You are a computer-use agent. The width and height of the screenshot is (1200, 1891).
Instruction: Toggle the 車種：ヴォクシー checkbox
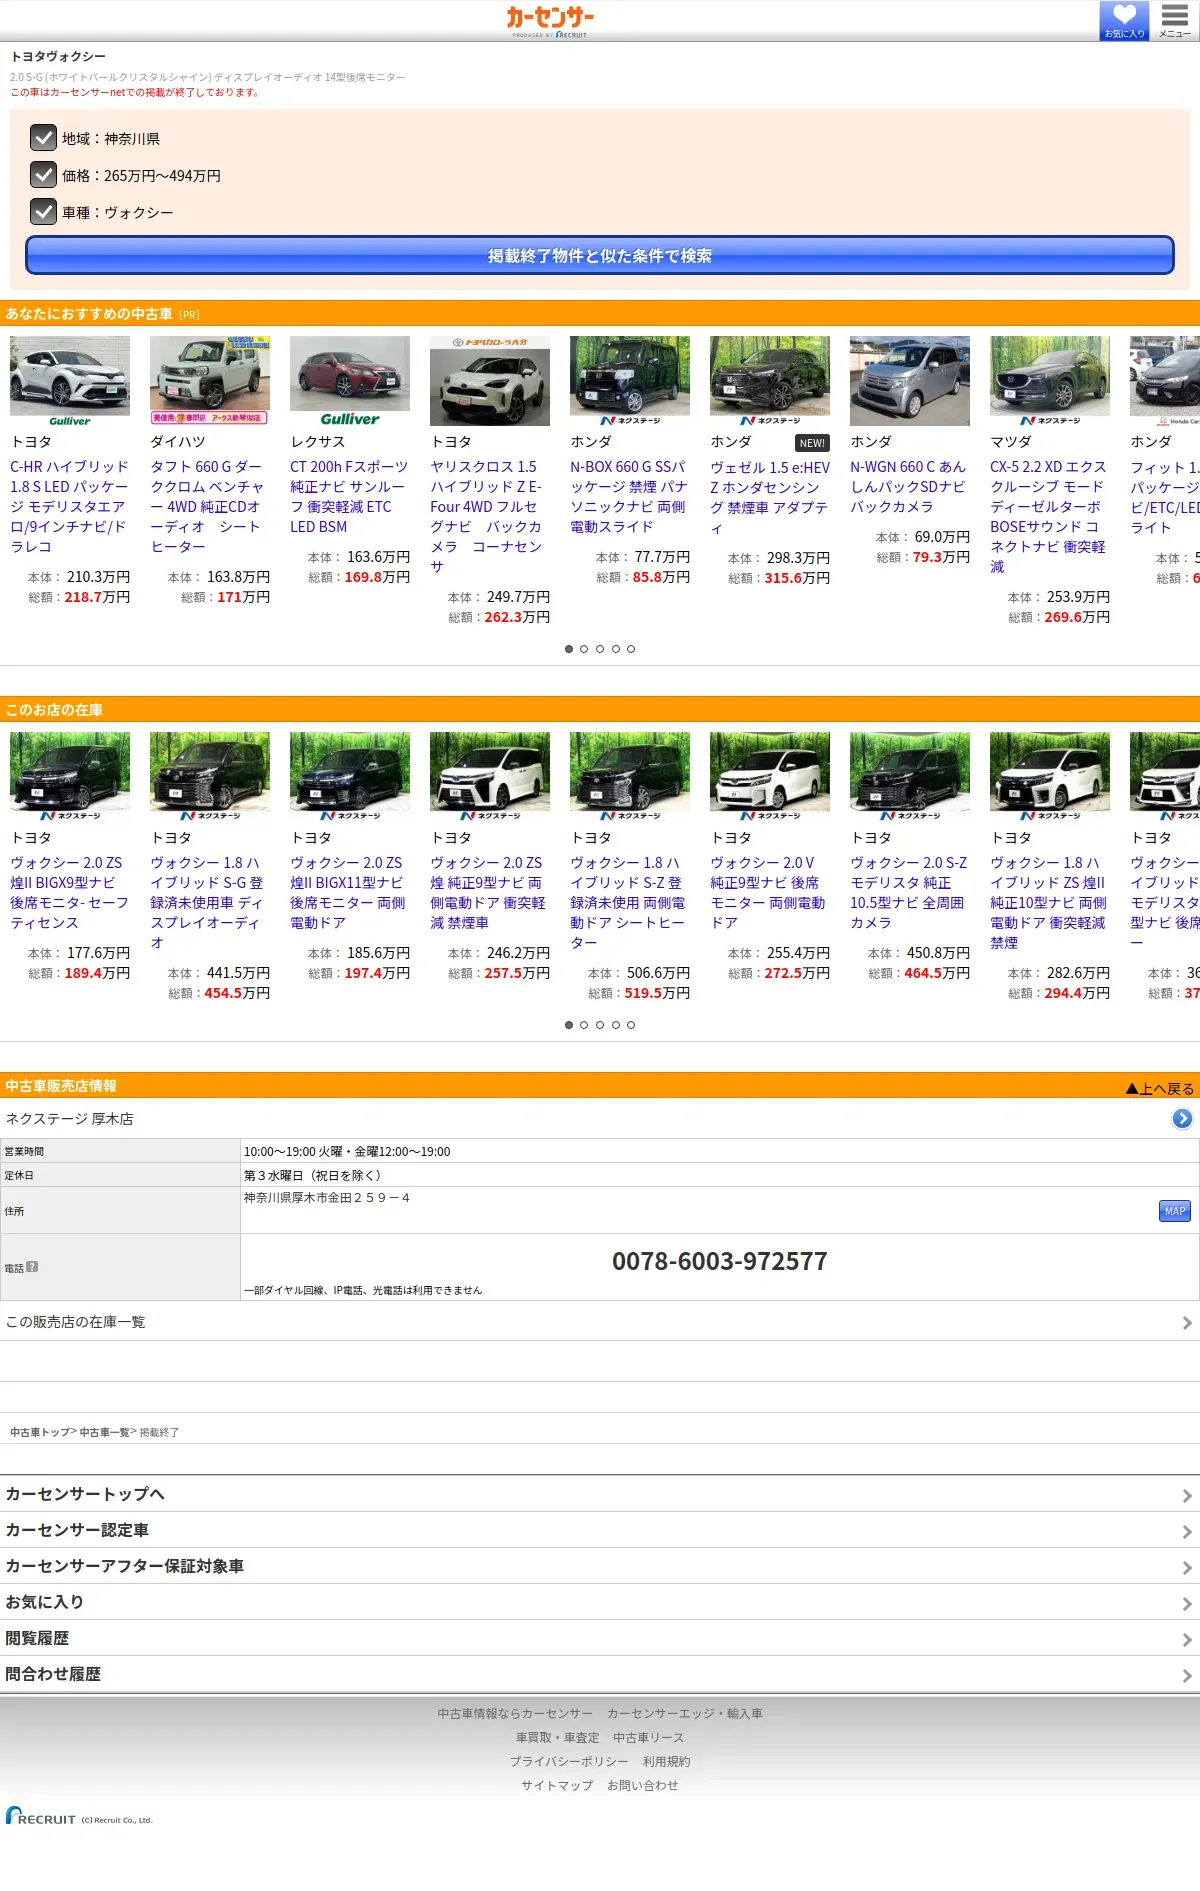(43, 212)
